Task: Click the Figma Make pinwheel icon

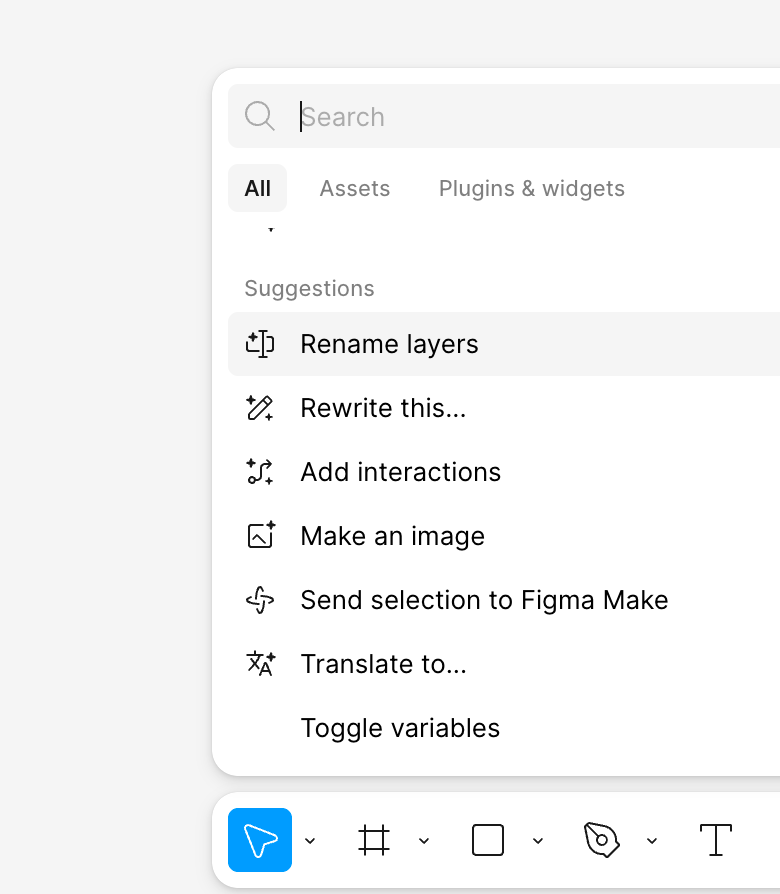Action: [x=260, y=600]
